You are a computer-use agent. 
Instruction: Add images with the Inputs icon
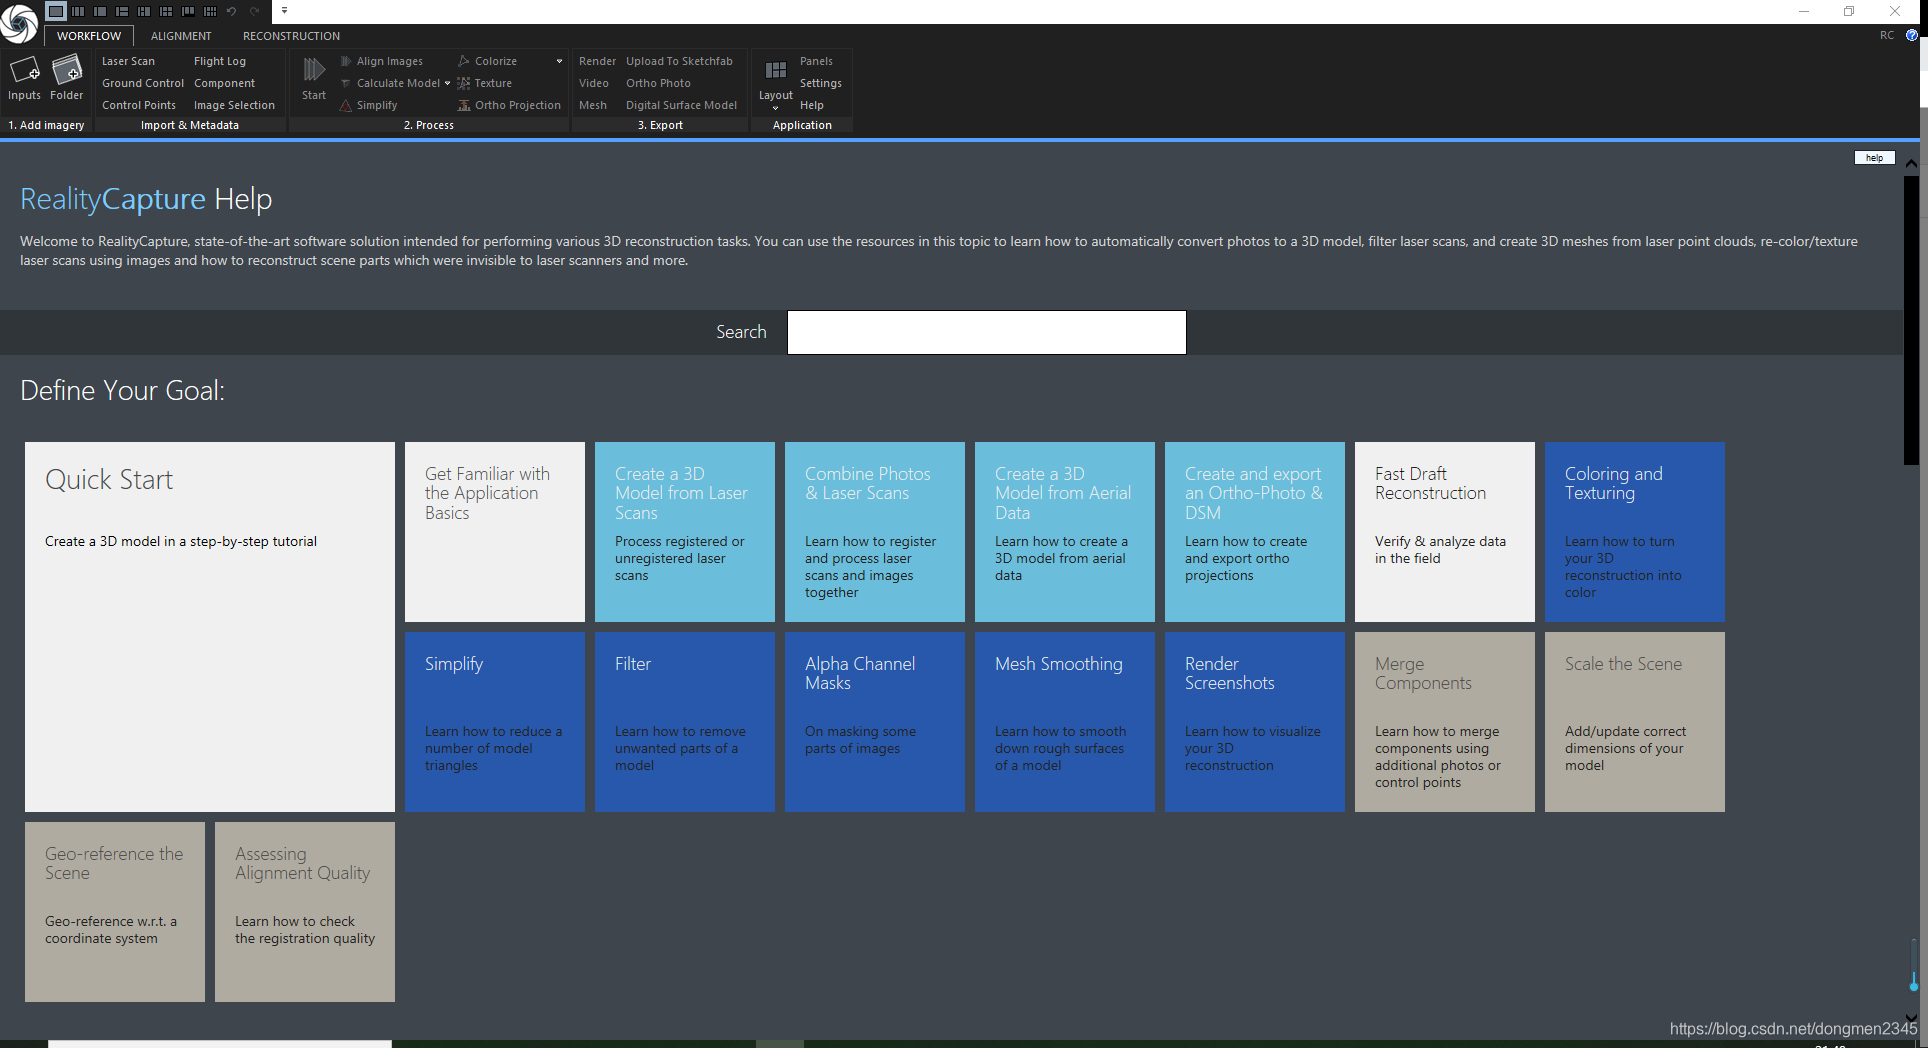(24, 71)
